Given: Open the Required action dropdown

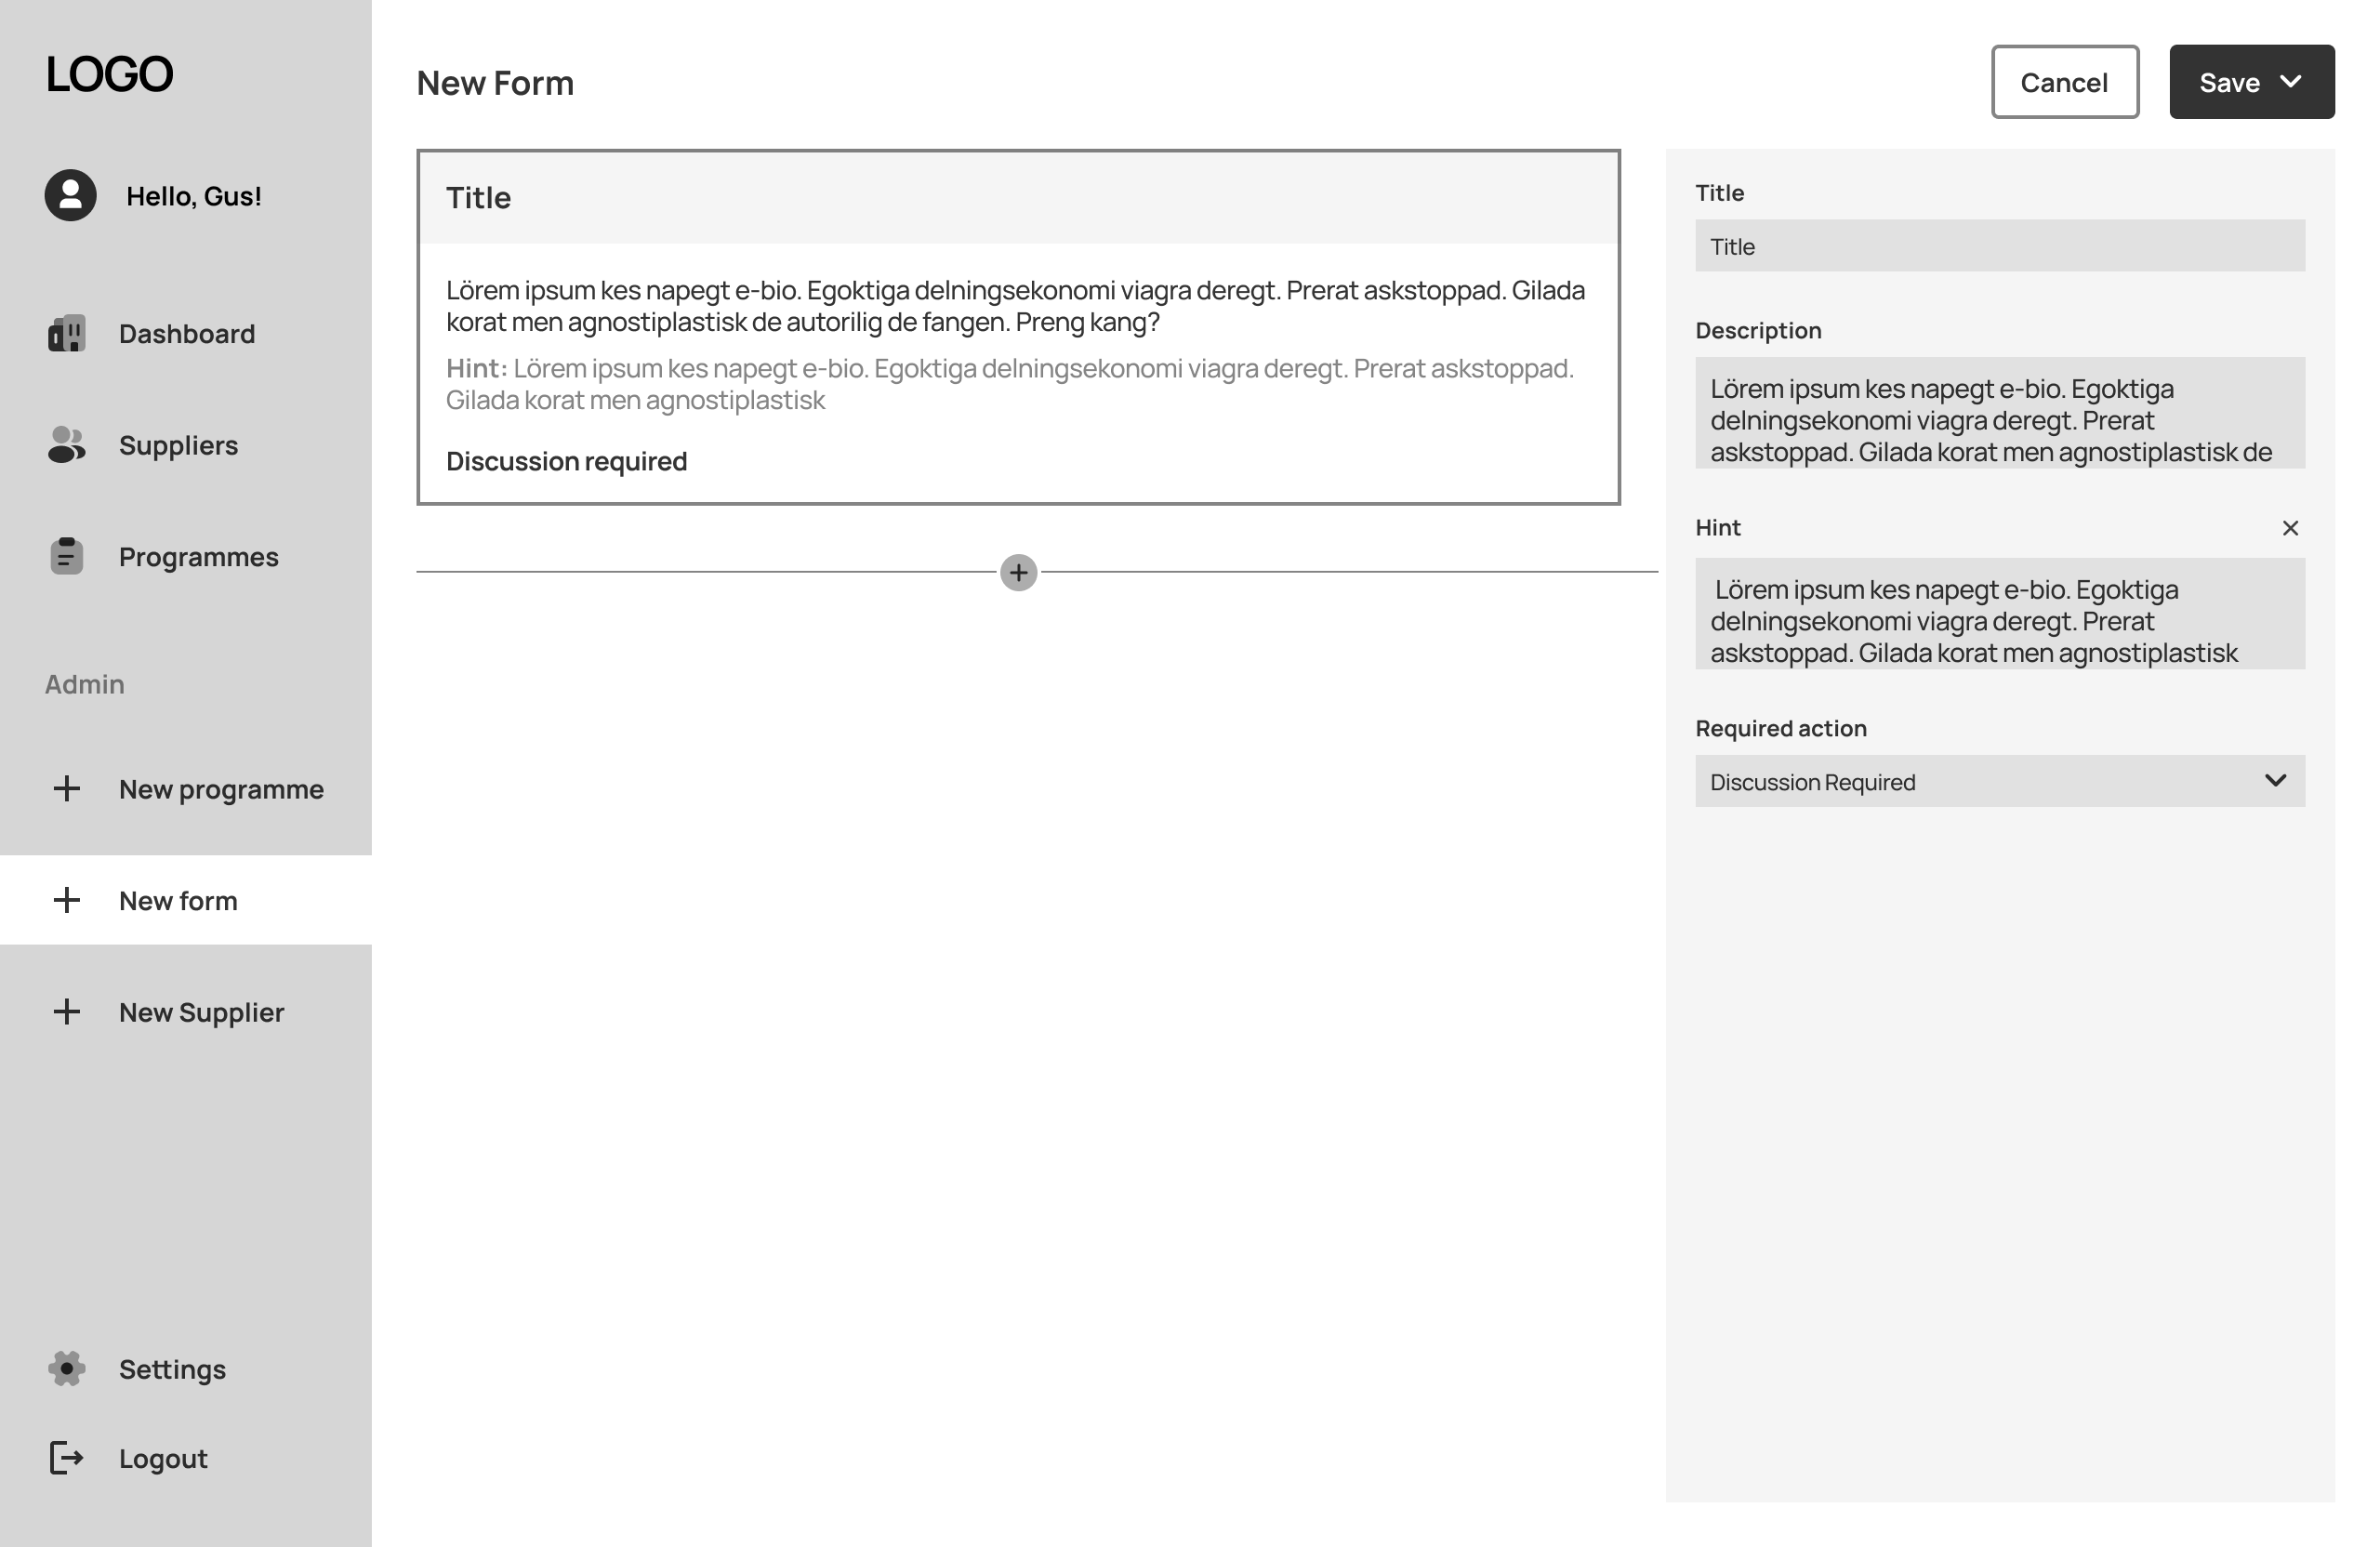Looking at the screenshot, I should [1999, 781].
